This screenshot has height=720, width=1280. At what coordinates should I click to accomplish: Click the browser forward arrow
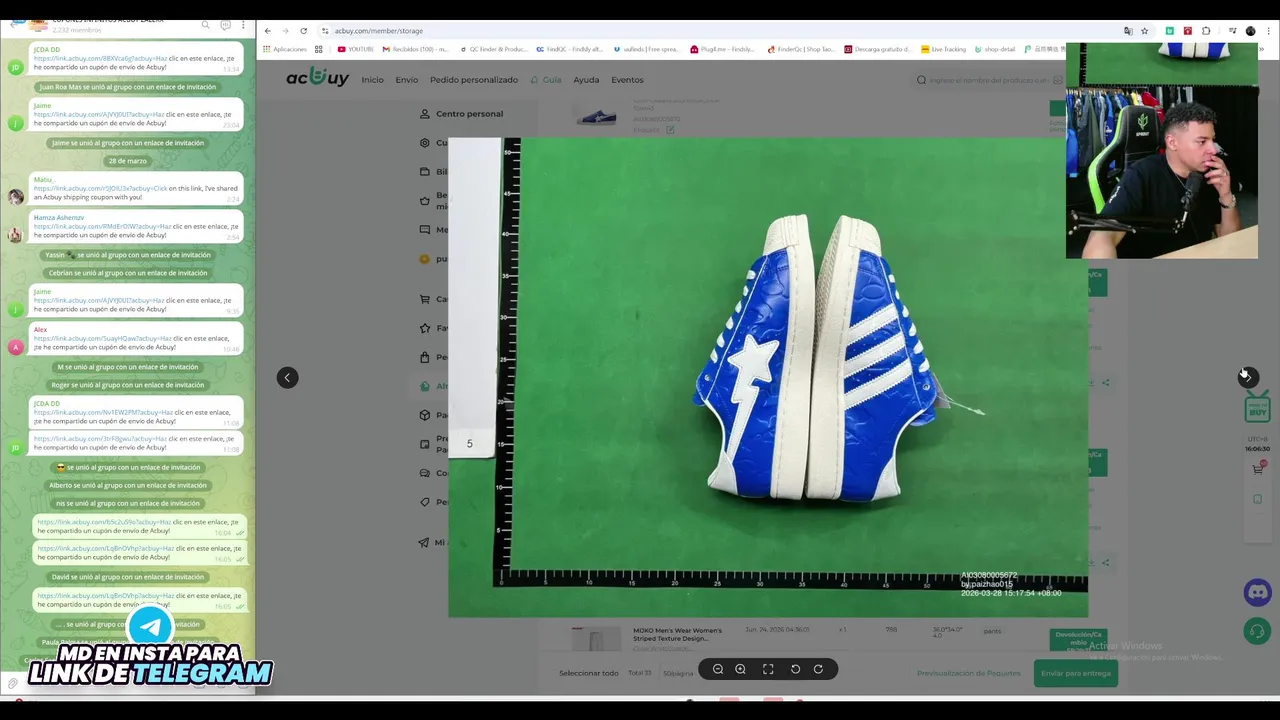tap(285, 31)
